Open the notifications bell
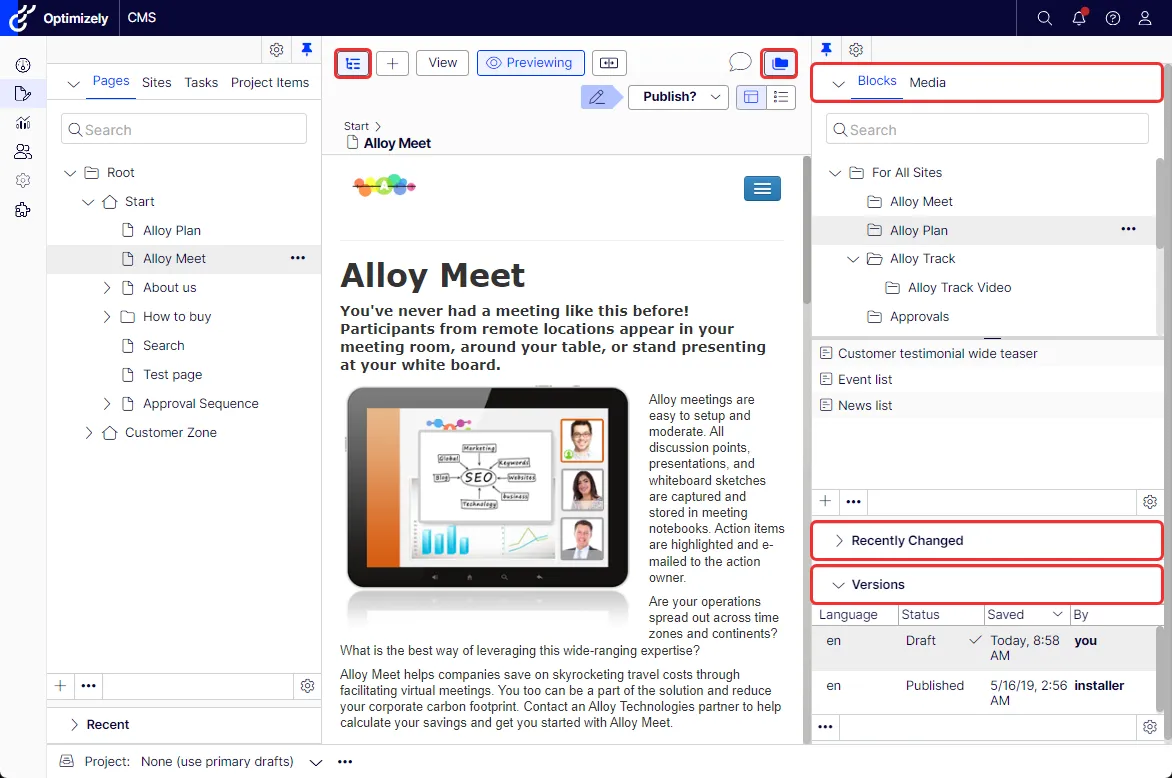Image resolution: width=1172 pixels, height=778 pixels. click(1079, 18)
